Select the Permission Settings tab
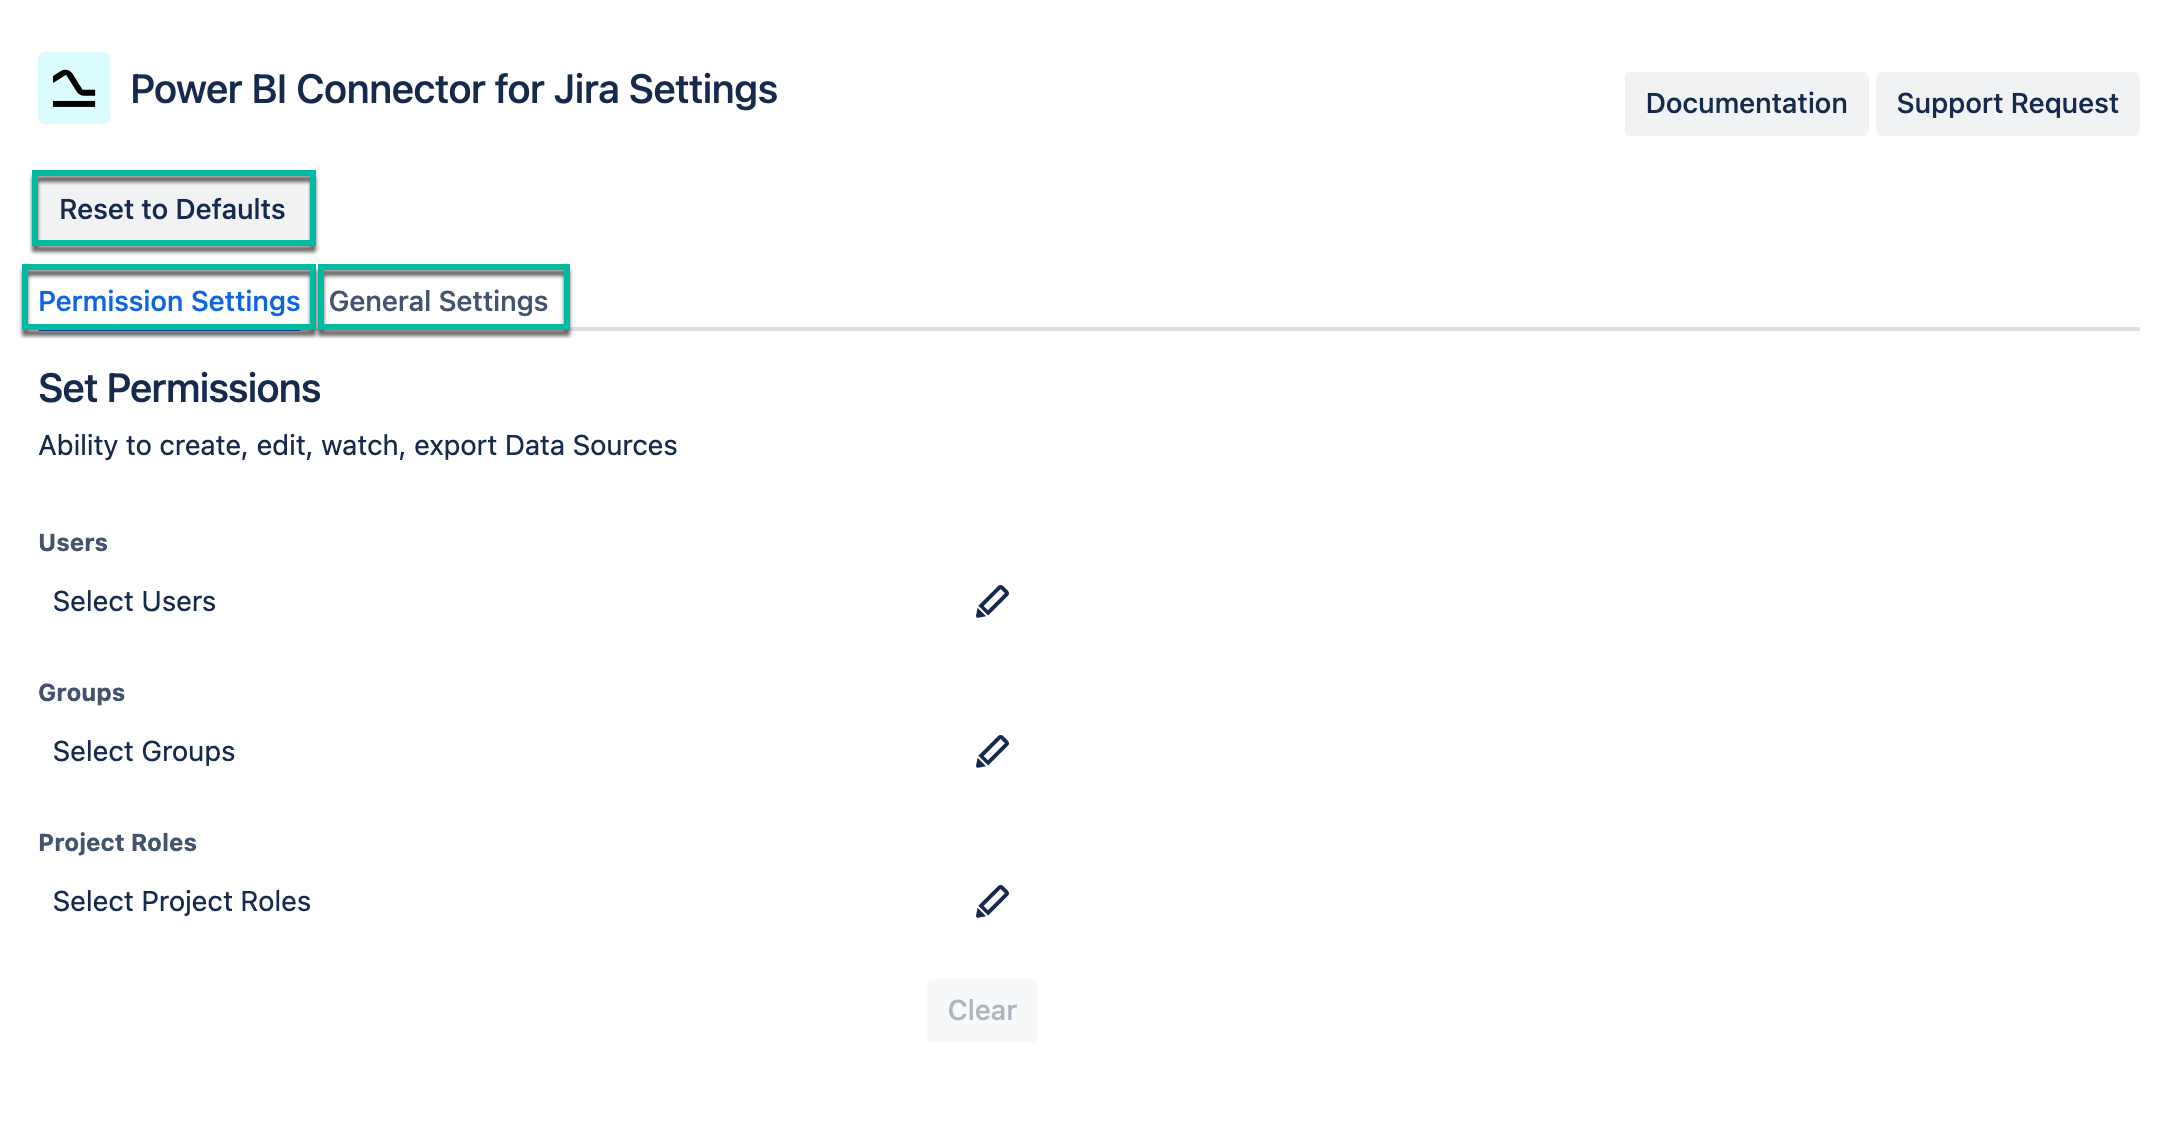This screenshot has height=1136, width=2178. click(x=168, y=300)
